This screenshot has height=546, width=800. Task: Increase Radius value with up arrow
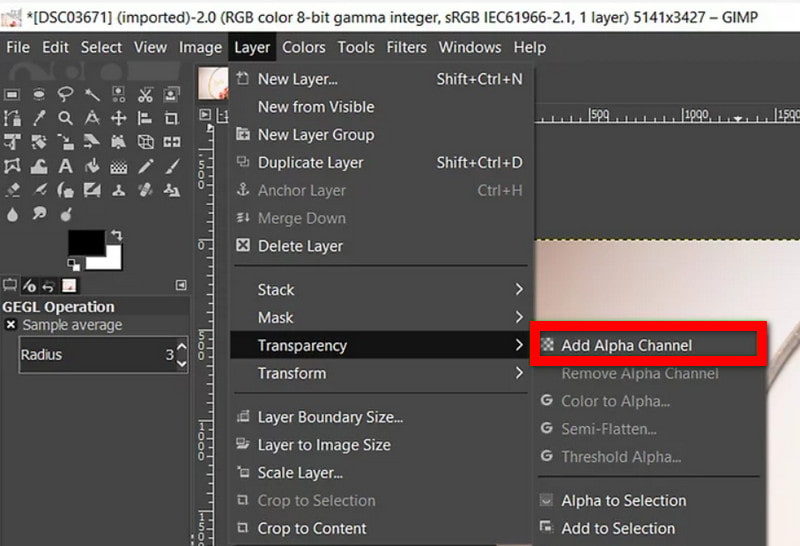(182, 347)
